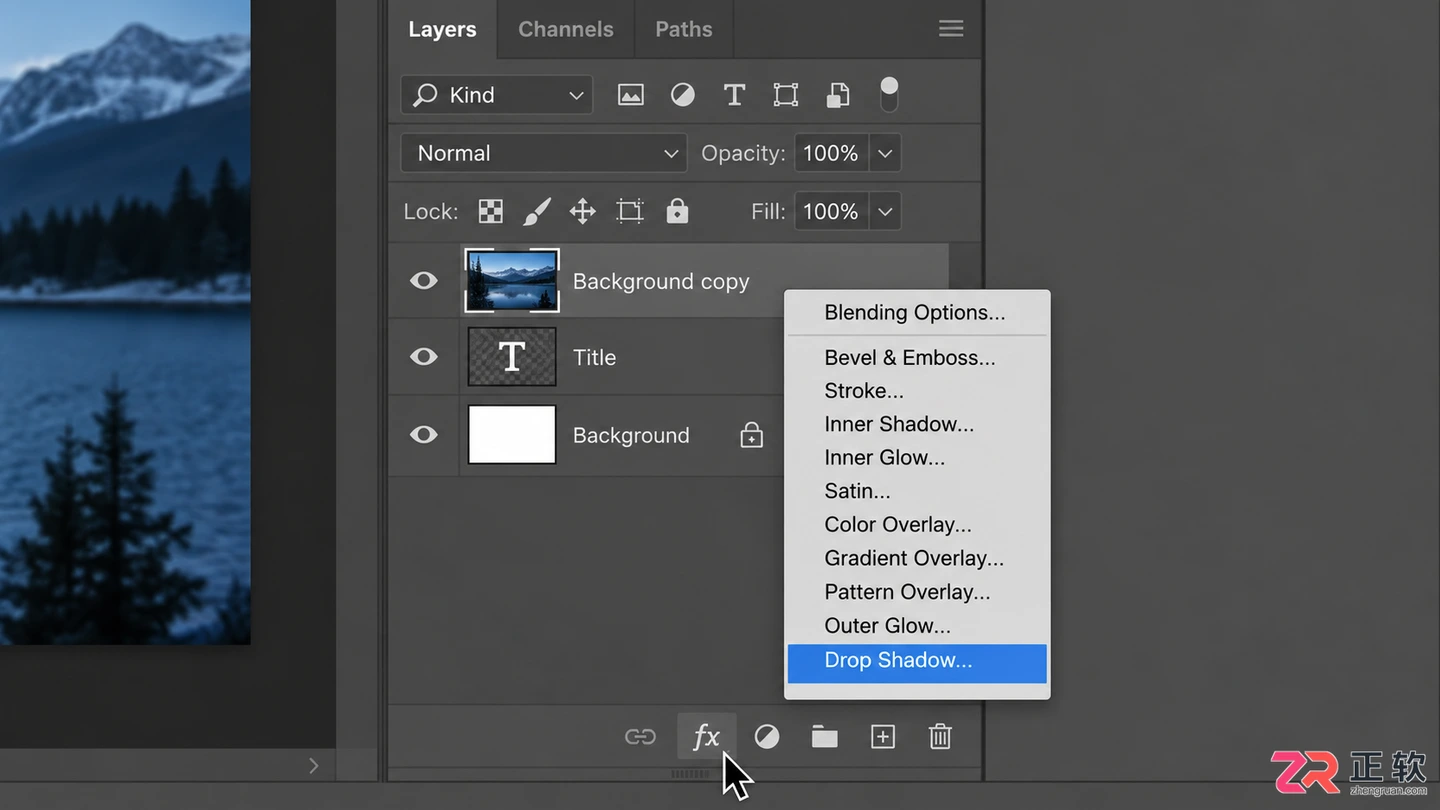Click the smart object filter icon
The height and width of the screenshot is (810, 1440).
click(x=838, y=95)
